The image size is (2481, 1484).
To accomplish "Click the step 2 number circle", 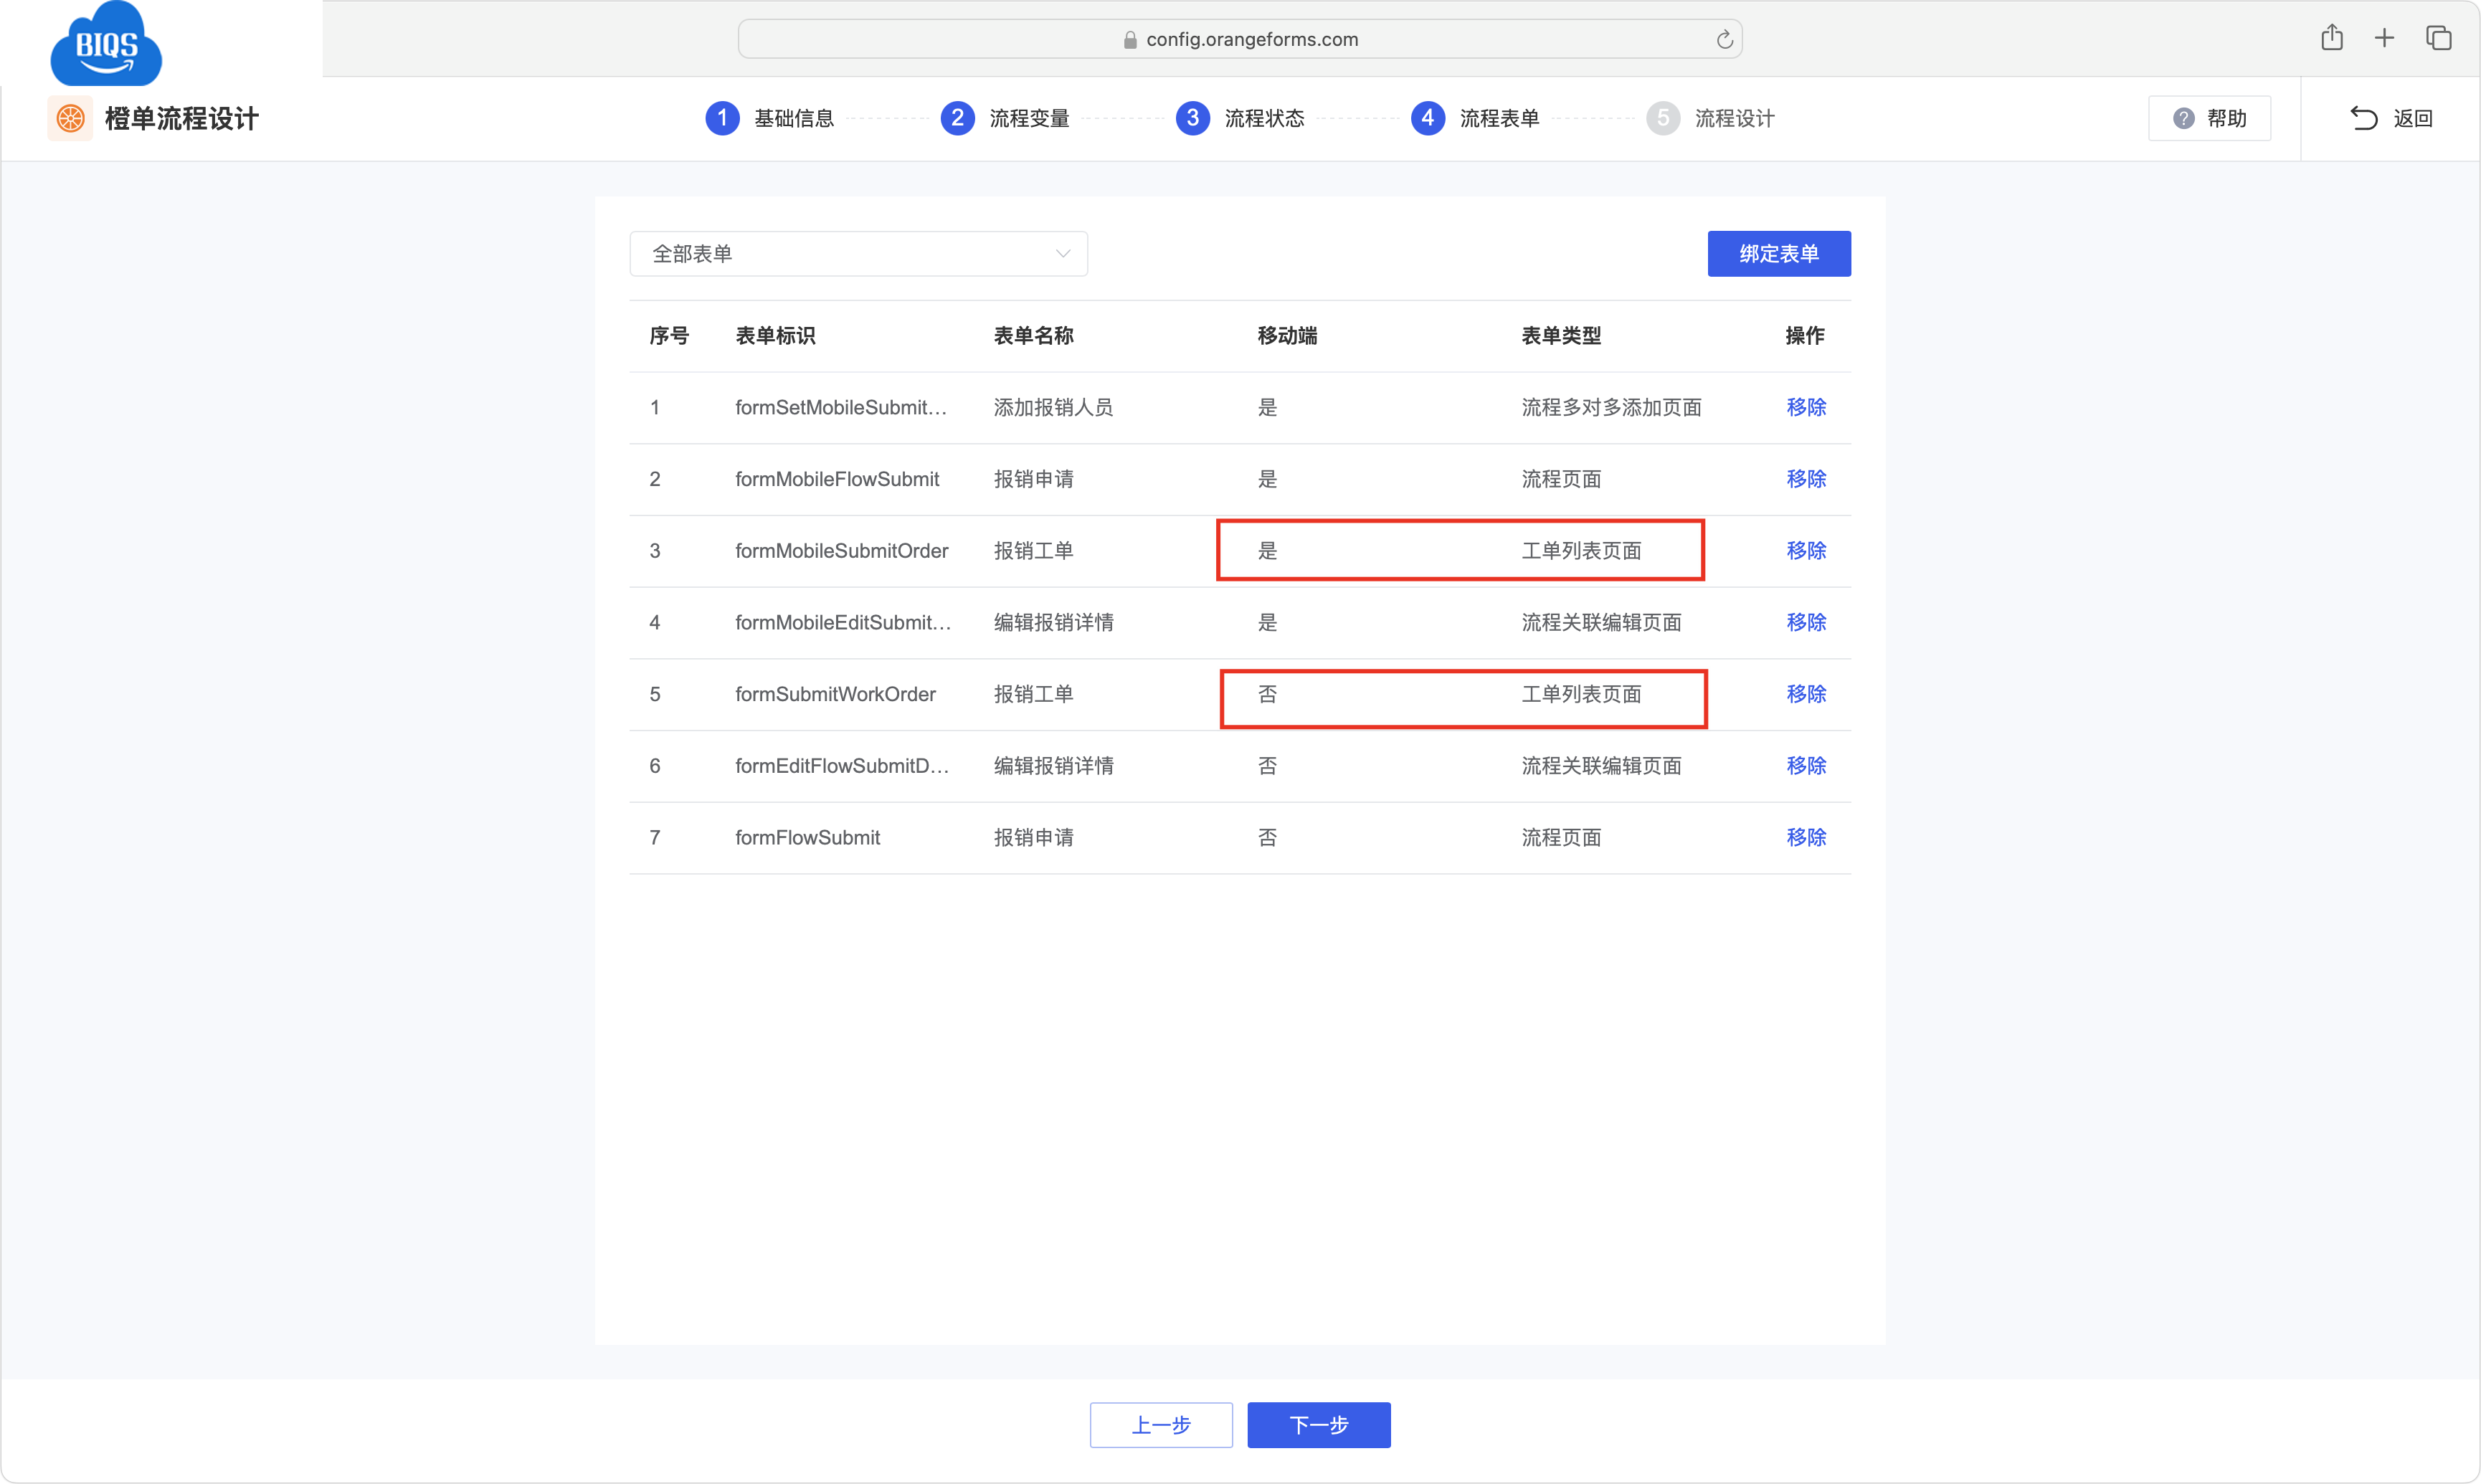I will click(957, 118).
